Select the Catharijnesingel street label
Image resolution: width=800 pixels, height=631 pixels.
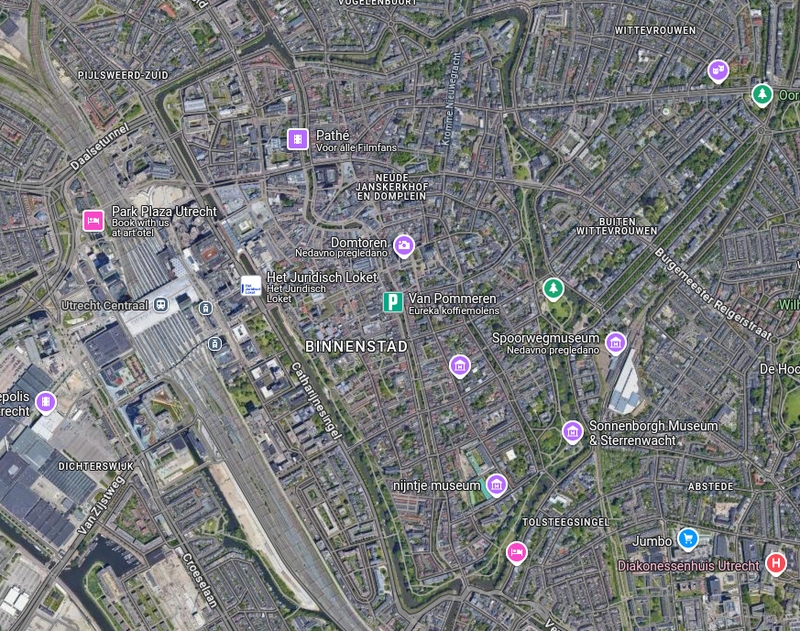pyautogui.click(x=315, y=400)
